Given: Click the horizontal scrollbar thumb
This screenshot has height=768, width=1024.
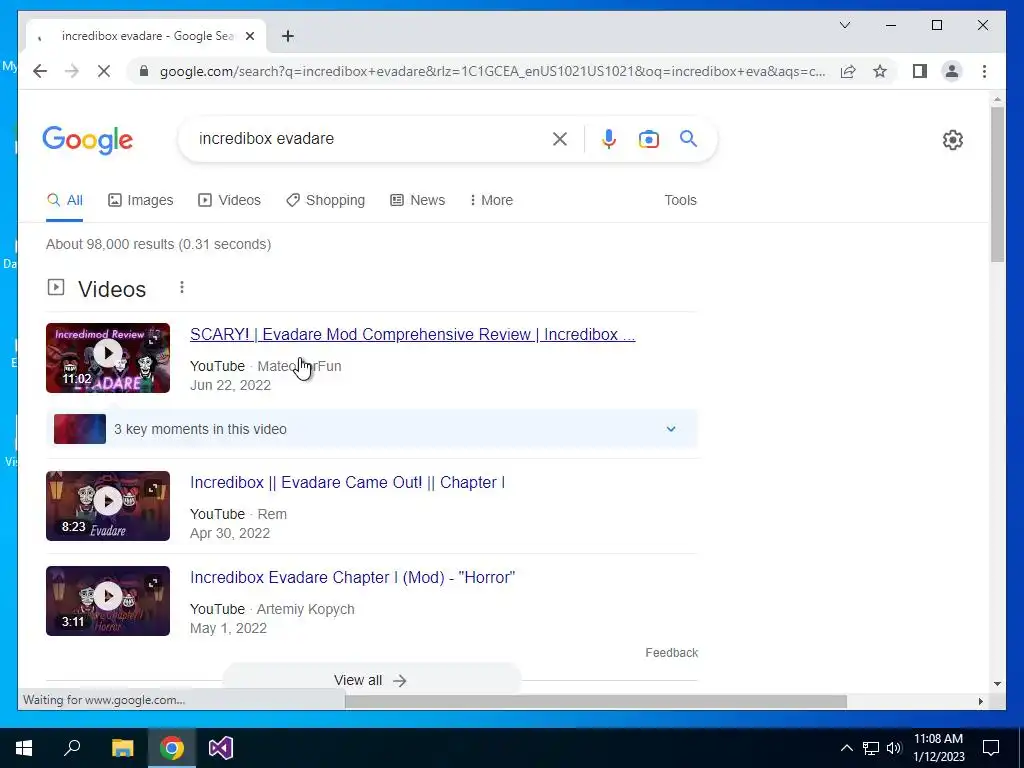Looking at the screenshot, I should point(596,701).
